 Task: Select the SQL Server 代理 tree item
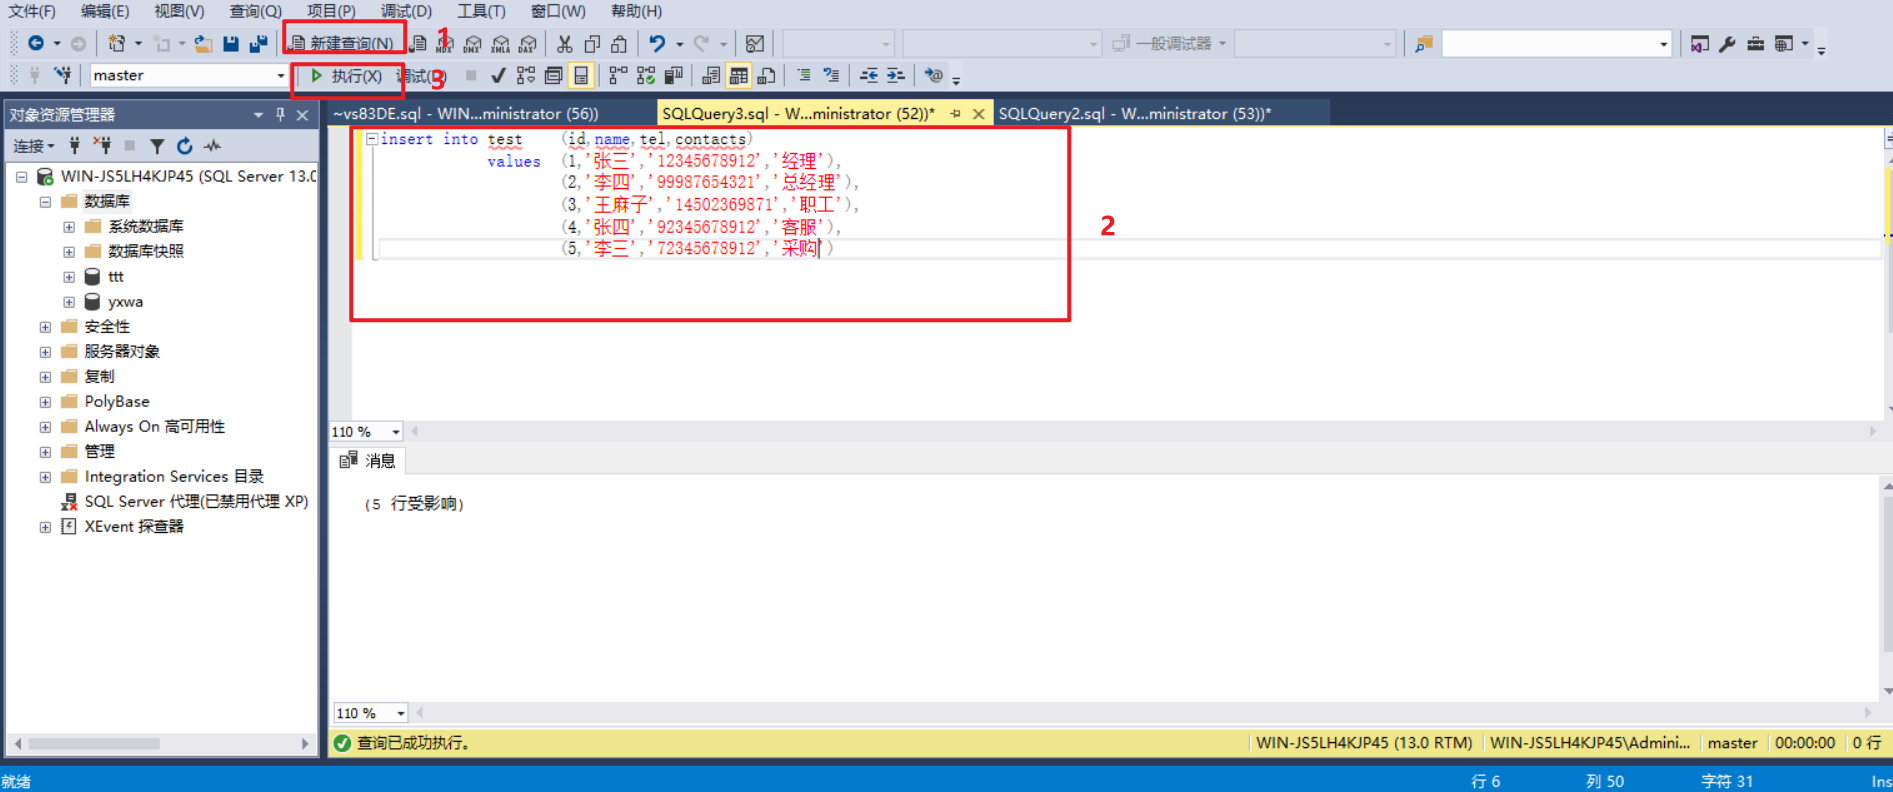pos(196,502)
